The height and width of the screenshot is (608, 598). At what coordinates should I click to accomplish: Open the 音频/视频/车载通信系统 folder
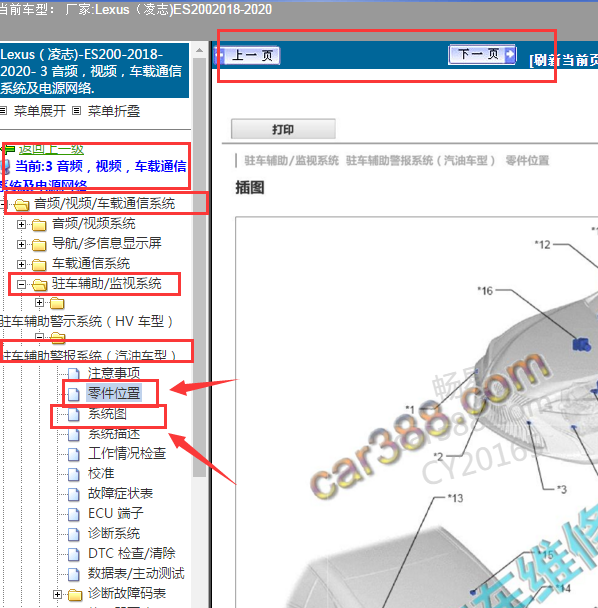point(105,203)
